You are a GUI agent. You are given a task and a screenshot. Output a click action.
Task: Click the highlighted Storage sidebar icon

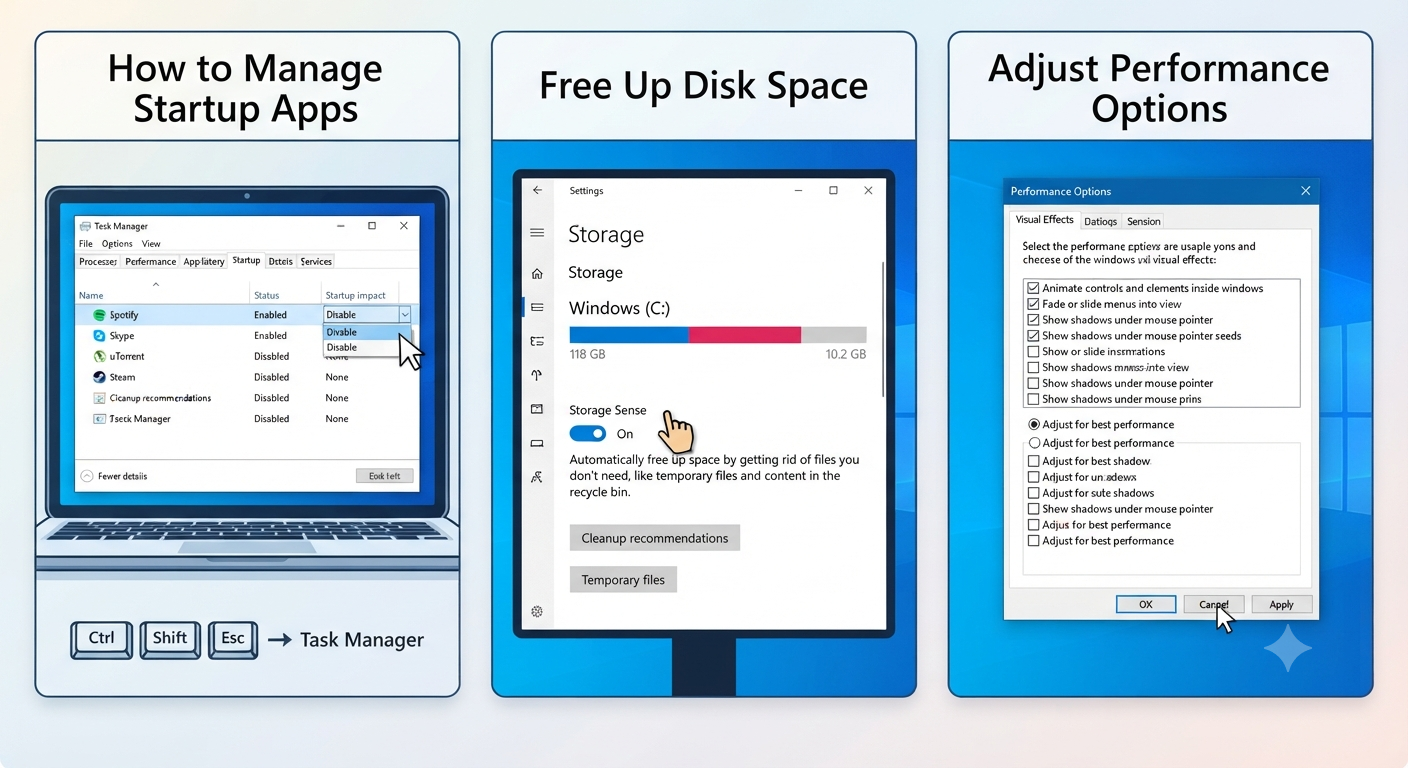pyautogui.click(x=537, y=307)
